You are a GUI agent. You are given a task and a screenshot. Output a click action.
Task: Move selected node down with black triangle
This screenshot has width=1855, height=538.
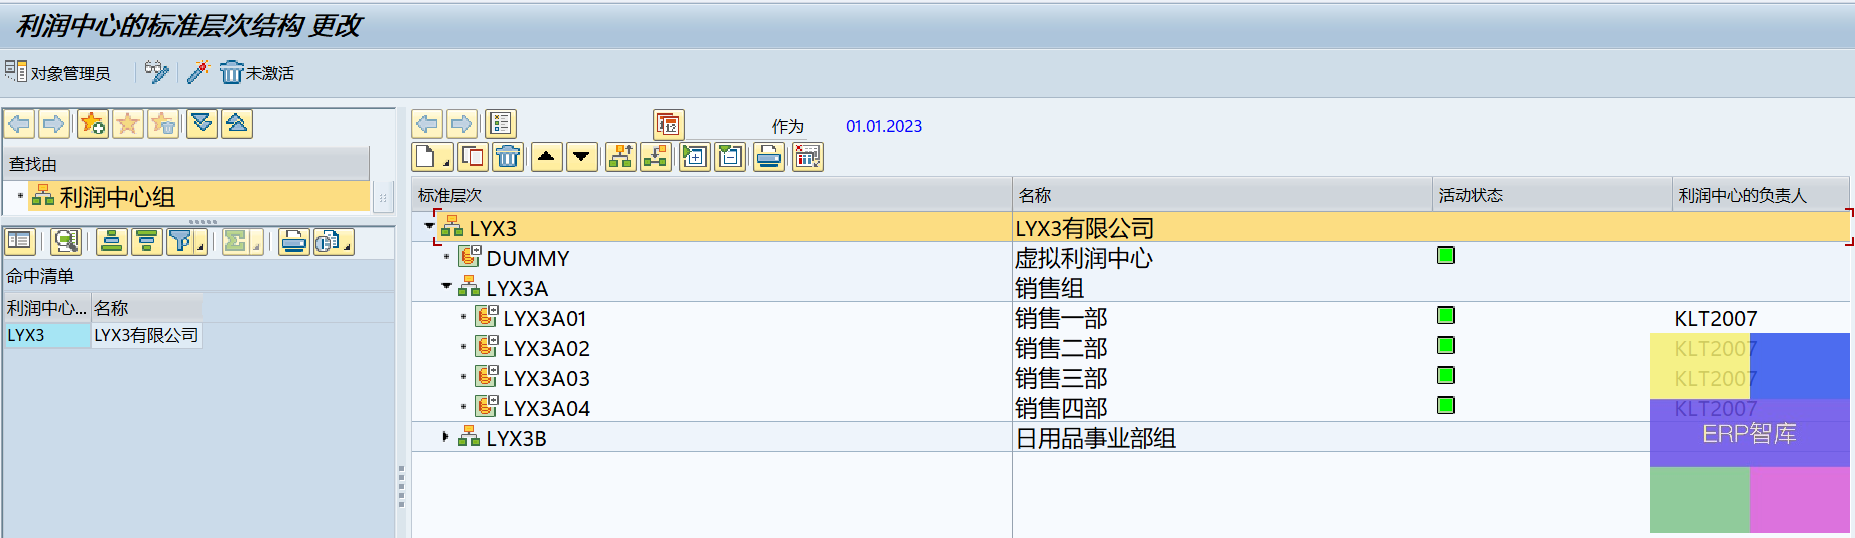(581, 157)
